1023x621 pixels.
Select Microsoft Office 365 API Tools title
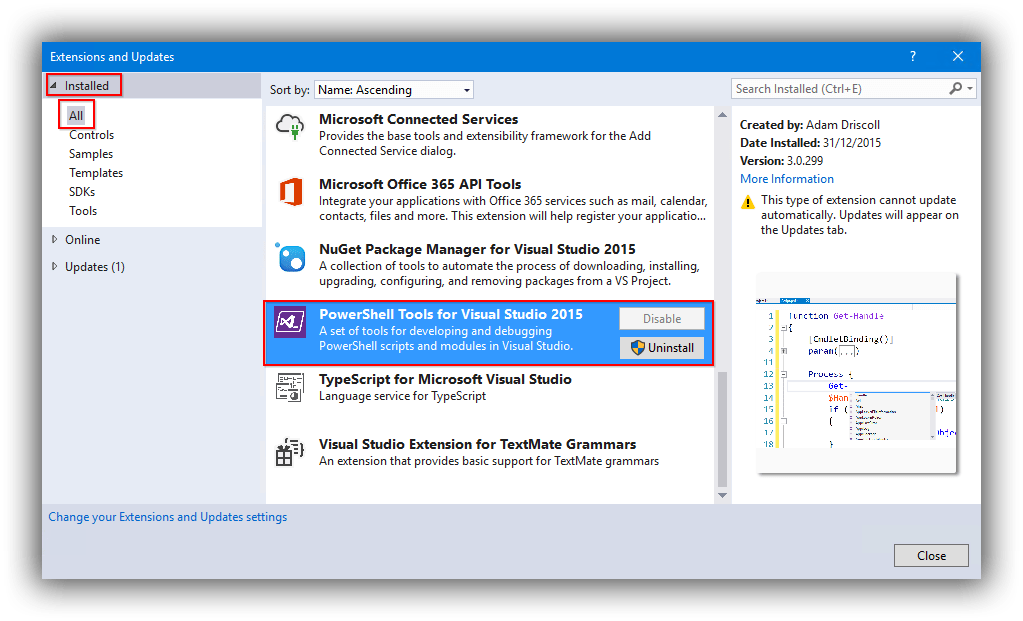pos(420,184)
